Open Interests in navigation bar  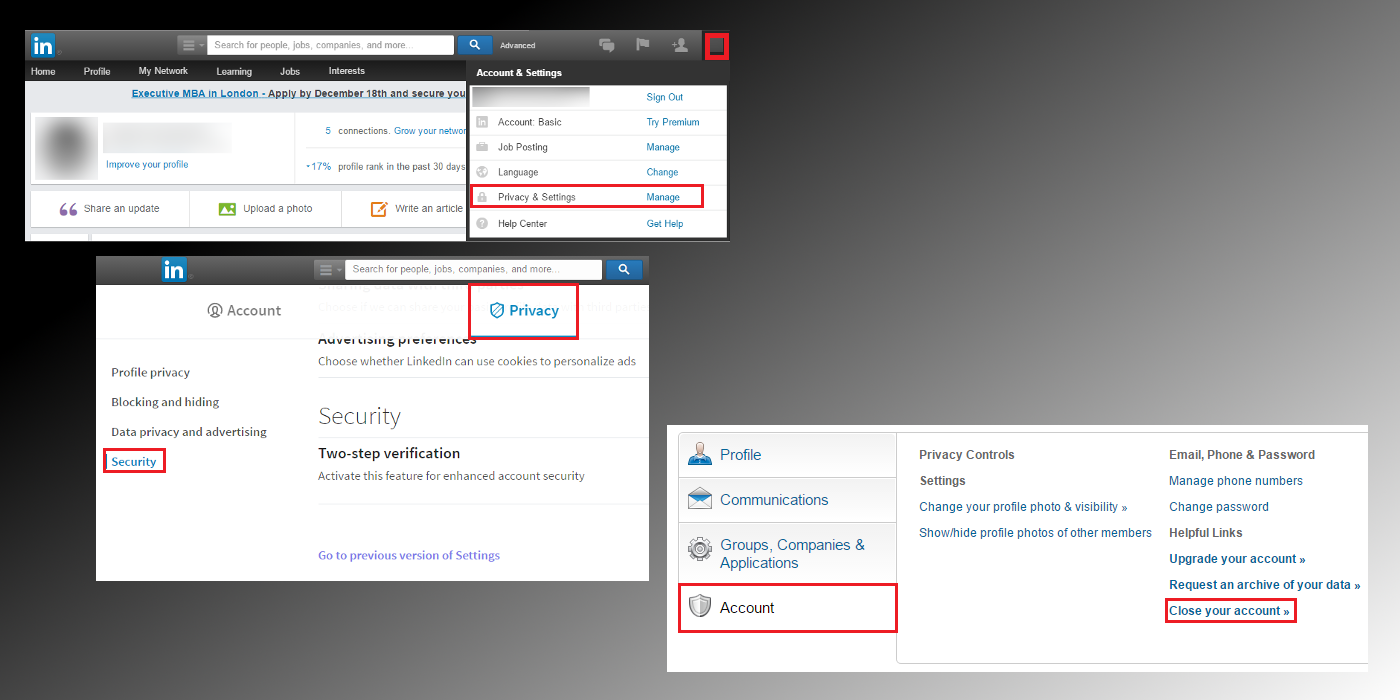pyautogui.click(x=347, y=72)
